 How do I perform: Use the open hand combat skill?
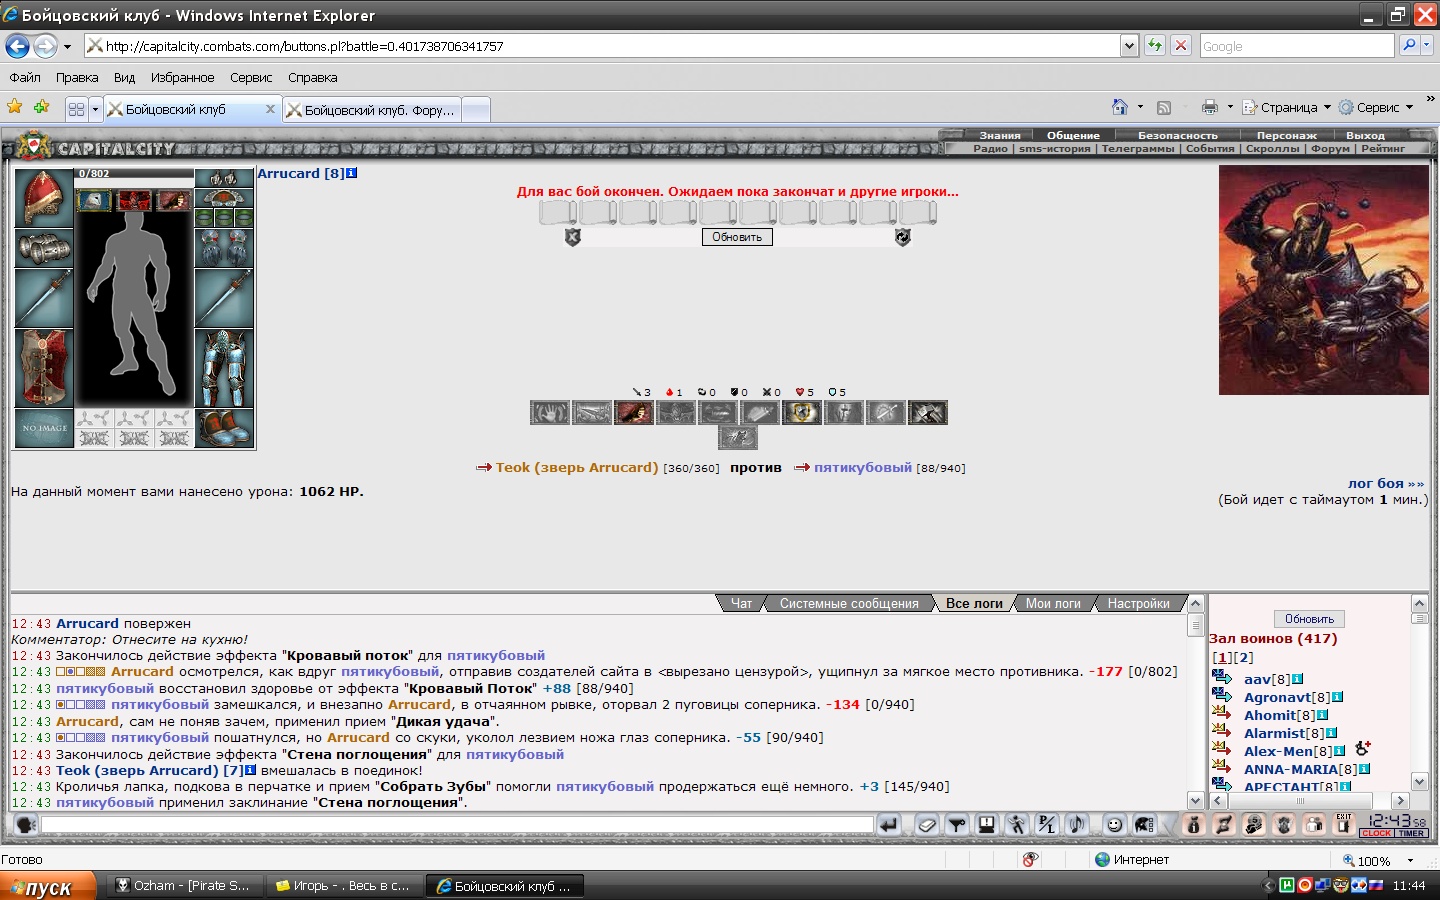[x=549, y=412]
